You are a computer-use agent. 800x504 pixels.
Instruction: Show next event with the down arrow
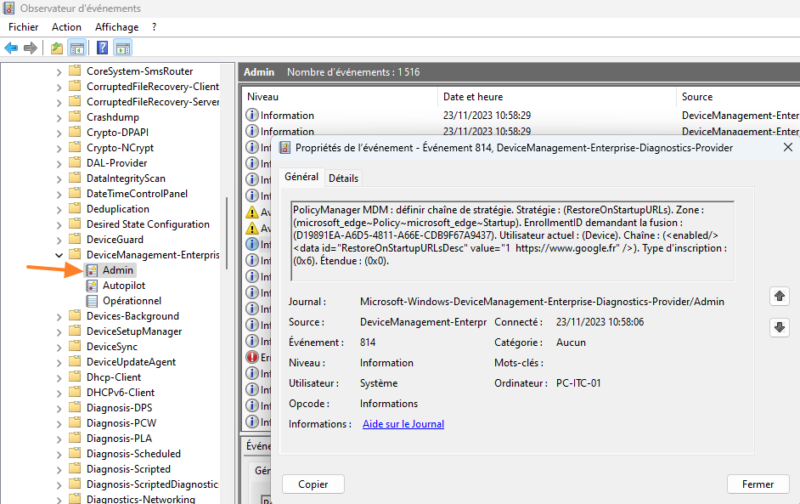coord(780,328)
